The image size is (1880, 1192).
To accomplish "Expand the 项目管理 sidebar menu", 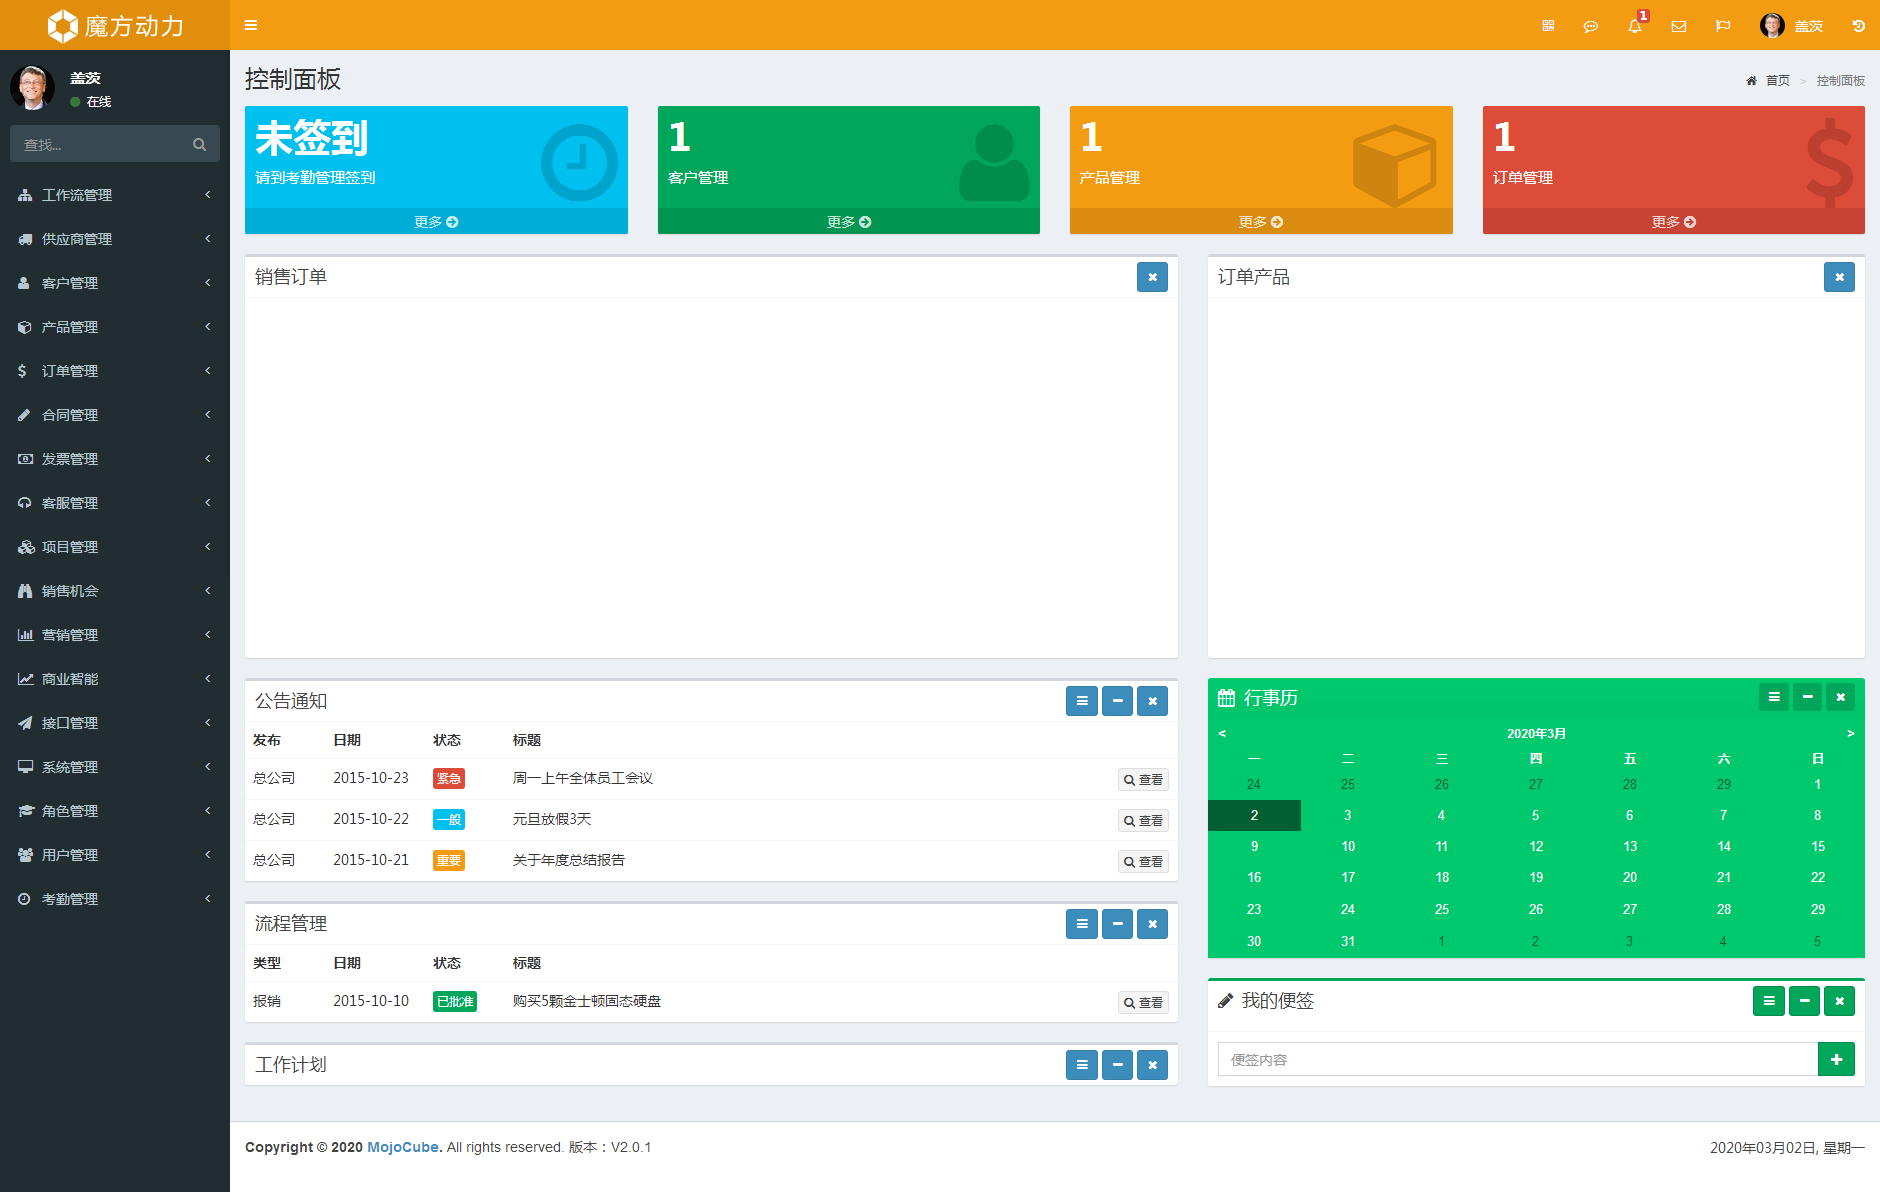I will click(x=115, y=547).
